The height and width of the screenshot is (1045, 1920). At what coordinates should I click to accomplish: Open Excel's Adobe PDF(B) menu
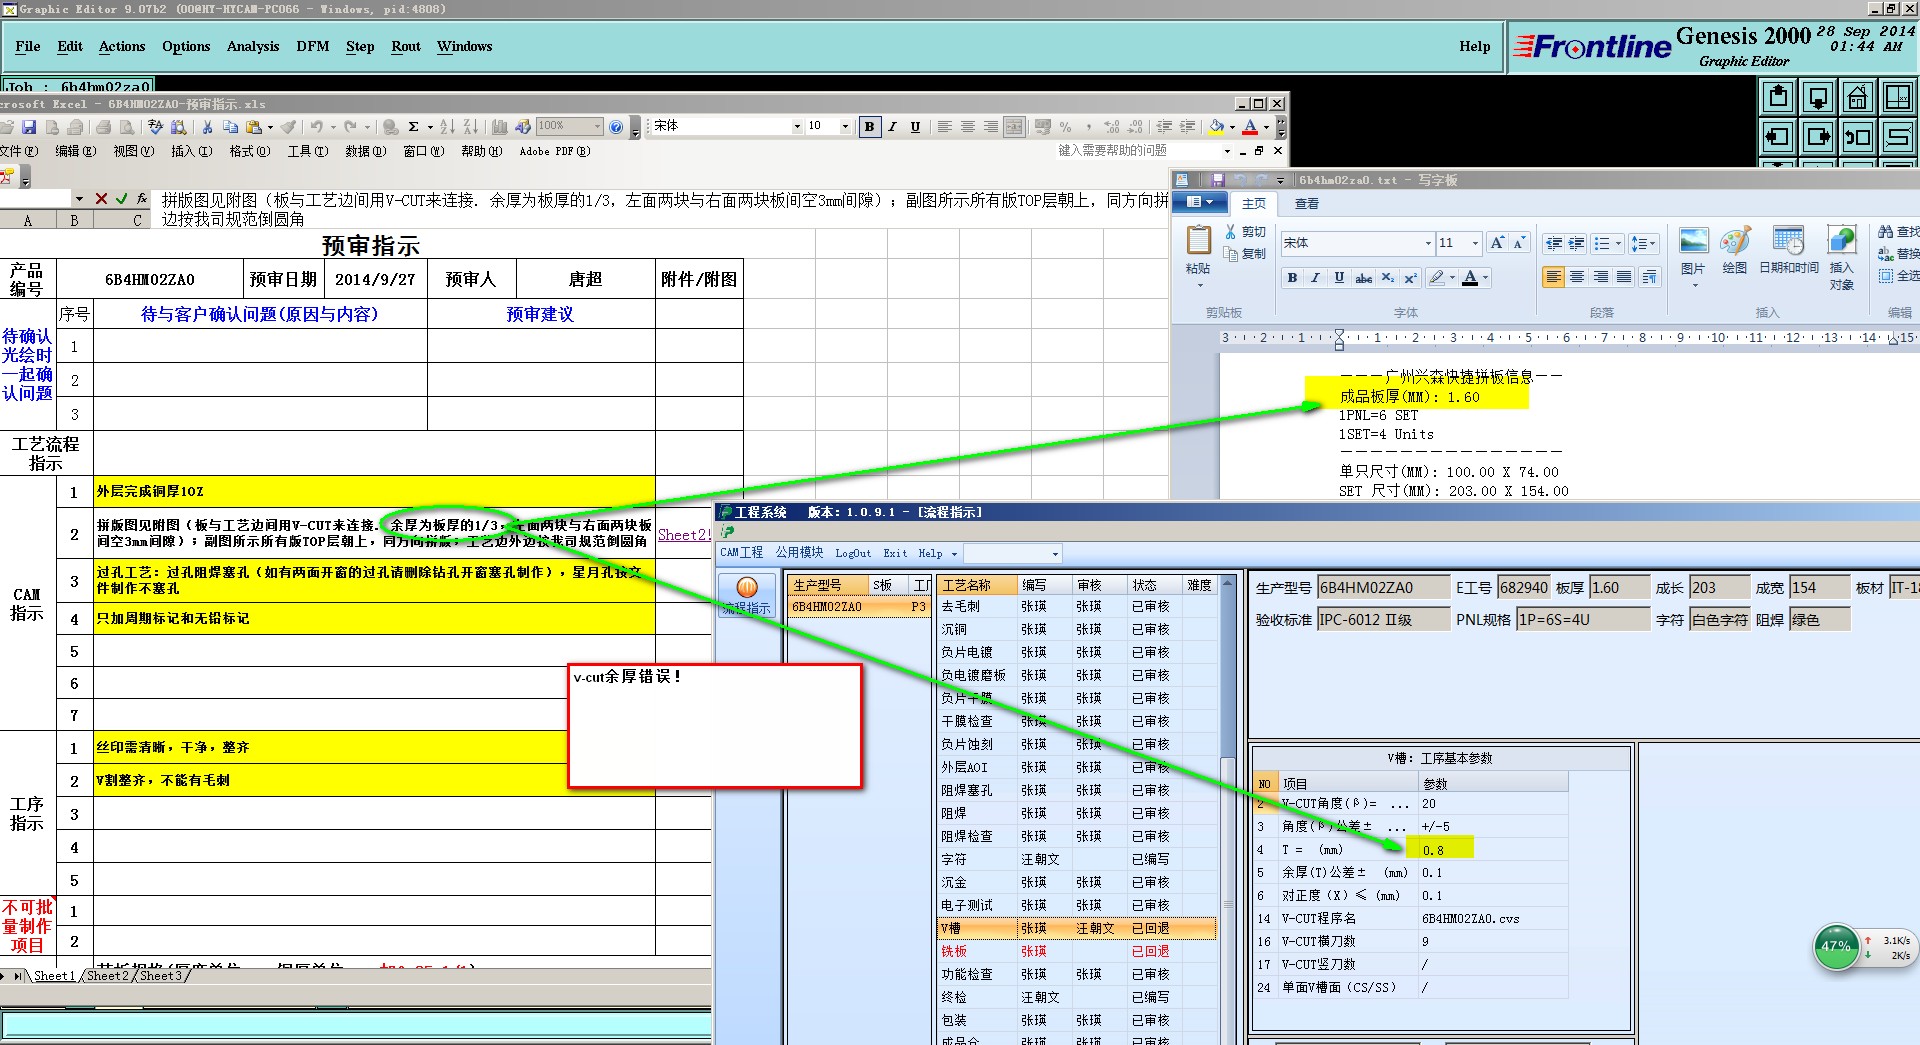[x=555, y=151]
